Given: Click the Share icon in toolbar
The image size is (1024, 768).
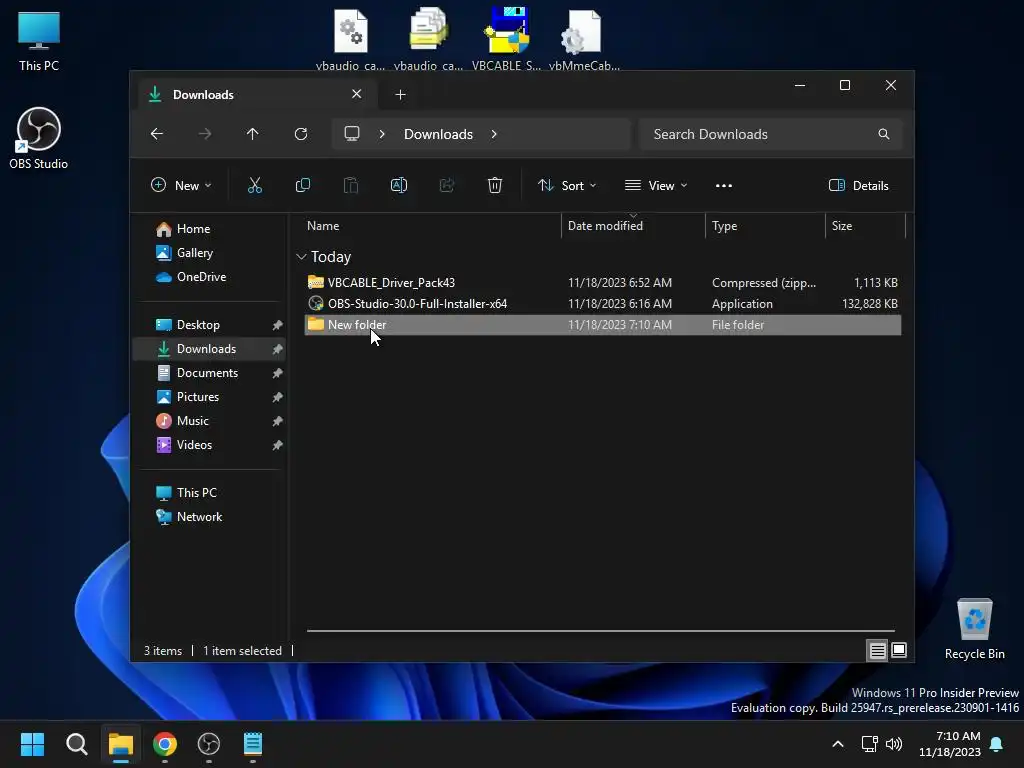Looking at the screenshot, I should tap(447, 185).
